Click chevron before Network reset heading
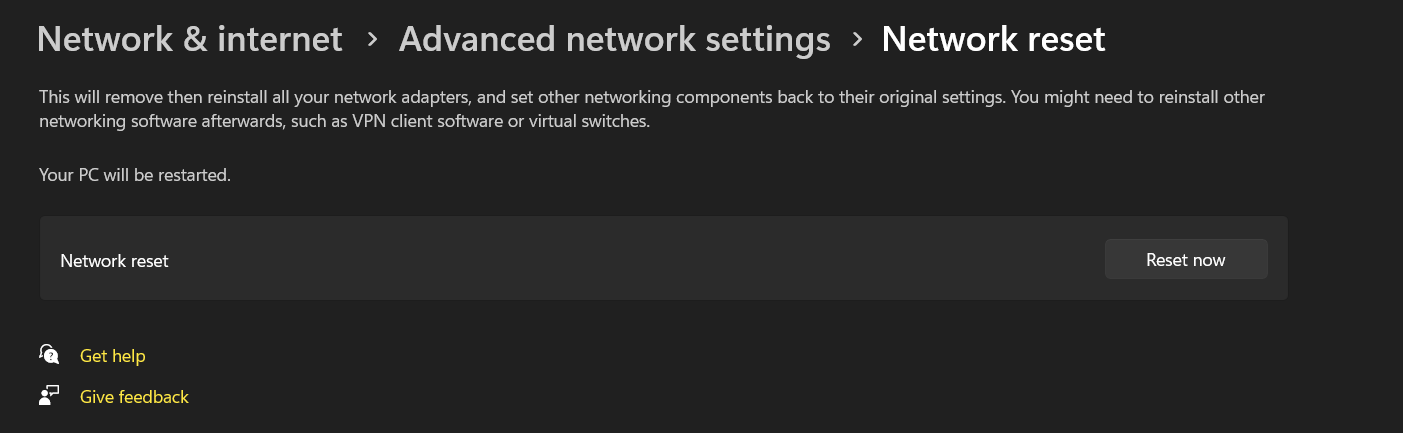The image size is (1403, 433). [857, 39]
